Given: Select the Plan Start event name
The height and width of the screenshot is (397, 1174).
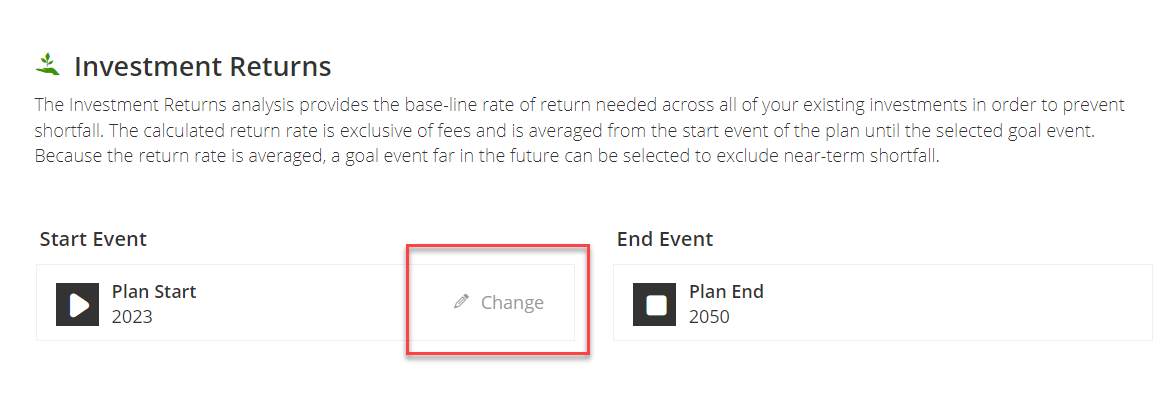Looking at the screenshot, I should (154, 291).
